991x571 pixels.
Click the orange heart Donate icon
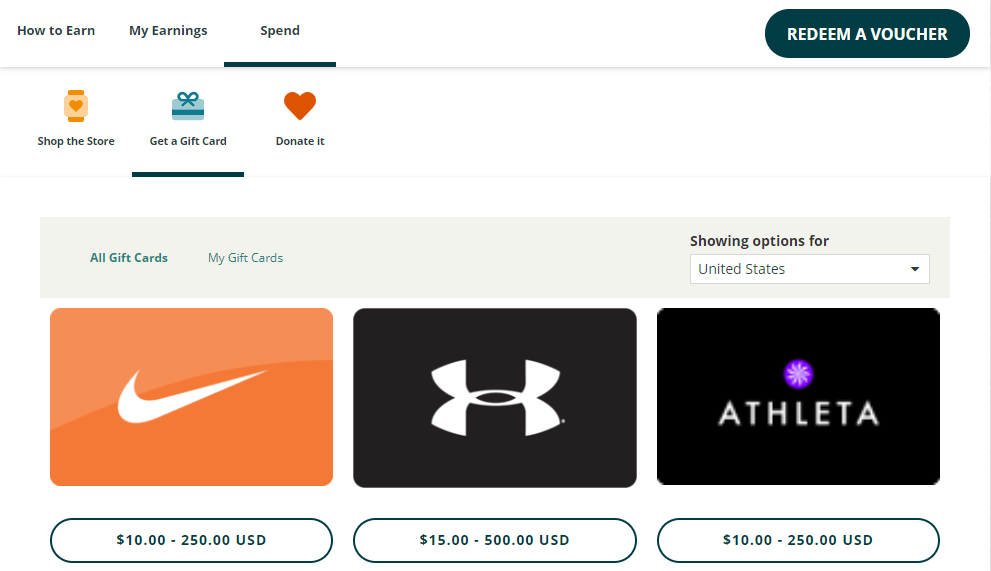point(300,105)
